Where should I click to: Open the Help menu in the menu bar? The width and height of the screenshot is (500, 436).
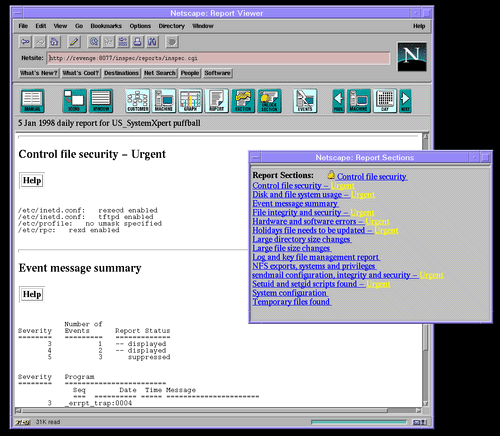(x=419, y=26)
